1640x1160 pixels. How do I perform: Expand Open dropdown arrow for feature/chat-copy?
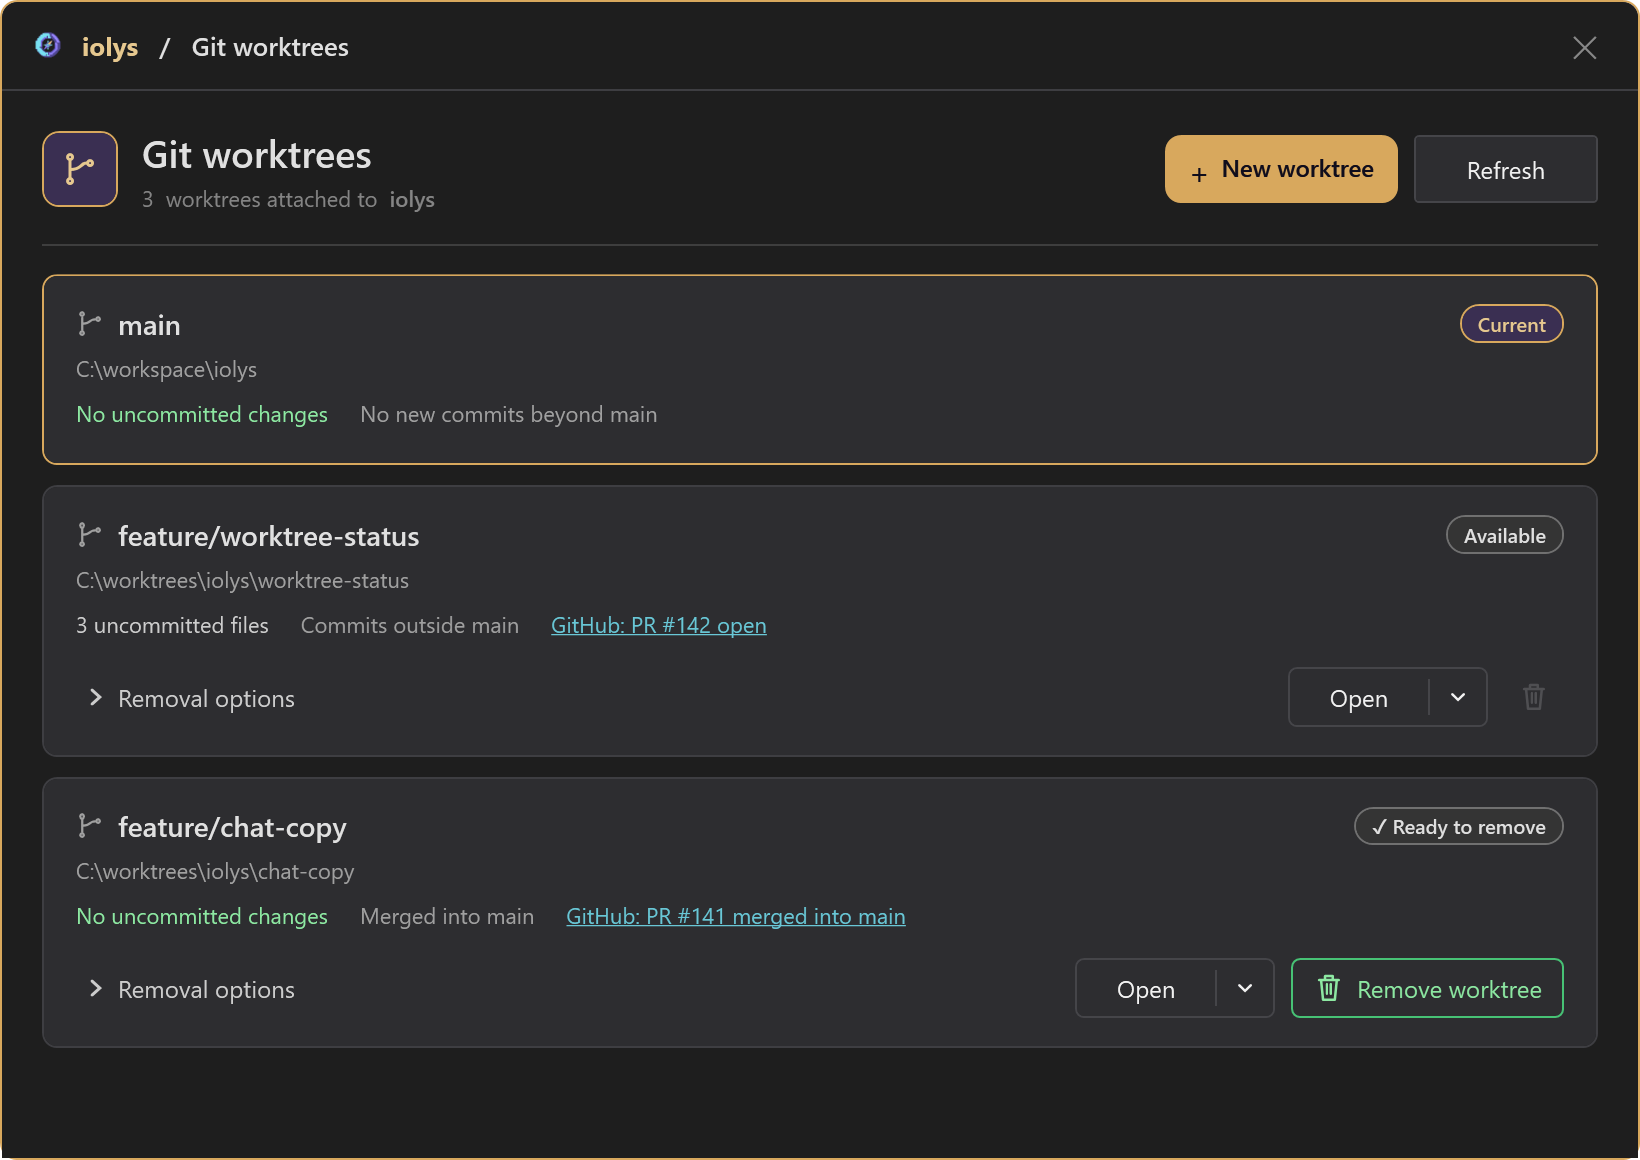click(x=1245, y=988)
